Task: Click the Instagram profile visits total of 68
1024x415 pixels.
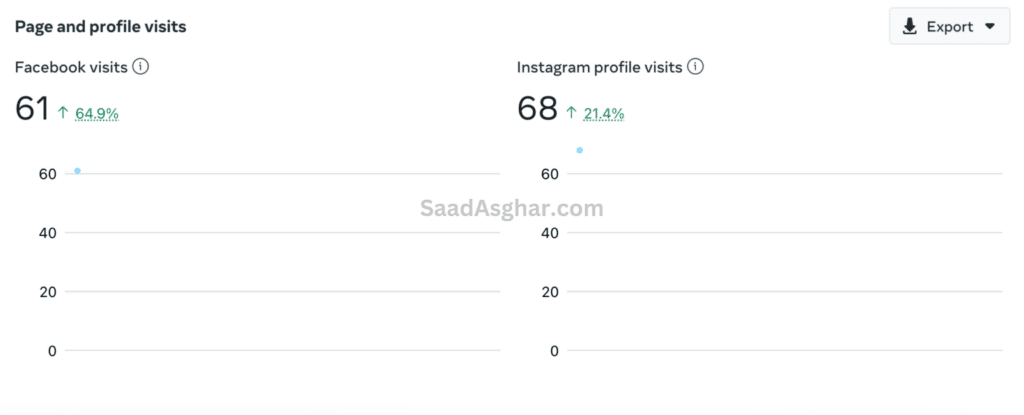Action: (537, 108)
